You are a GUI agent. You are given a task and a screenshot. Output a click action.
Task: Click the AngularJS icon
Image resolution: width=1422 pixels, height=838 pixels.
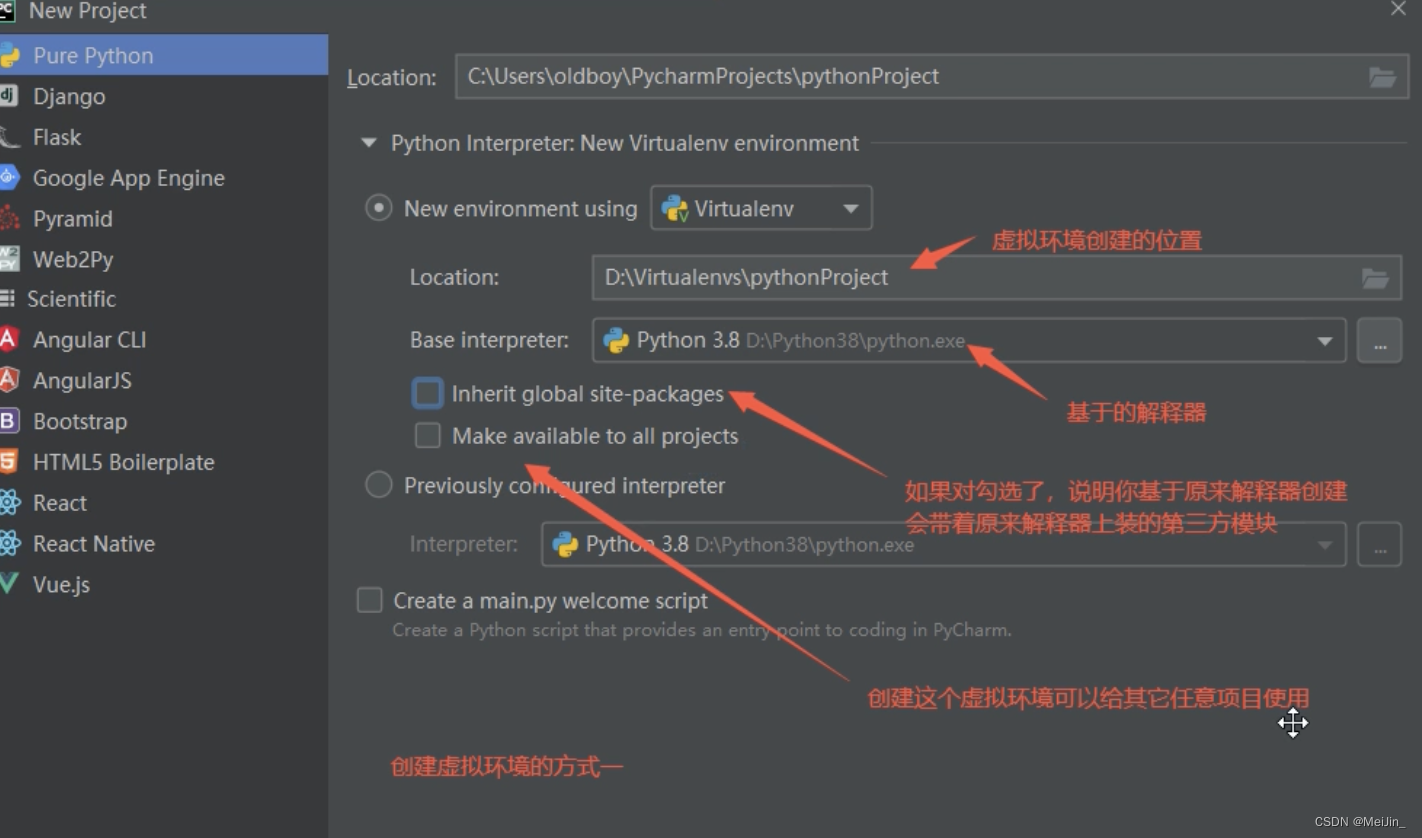pyautogui.click(x=8, y=380)
